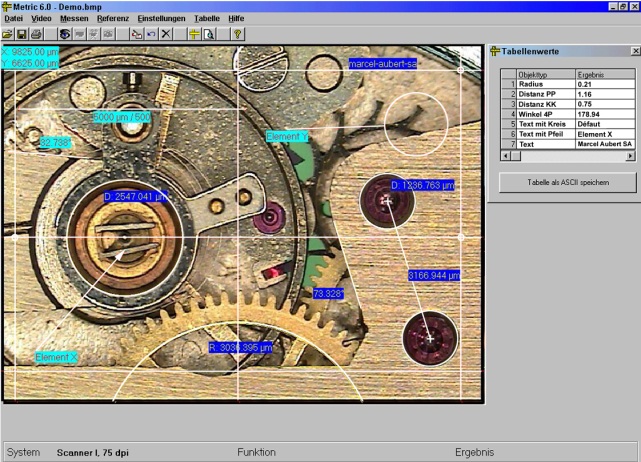The height and width of the screenshot is (462, 641).
Task: Click right arrow of table scrollbar
Action: pyautogui.click(x=630, y=154)
